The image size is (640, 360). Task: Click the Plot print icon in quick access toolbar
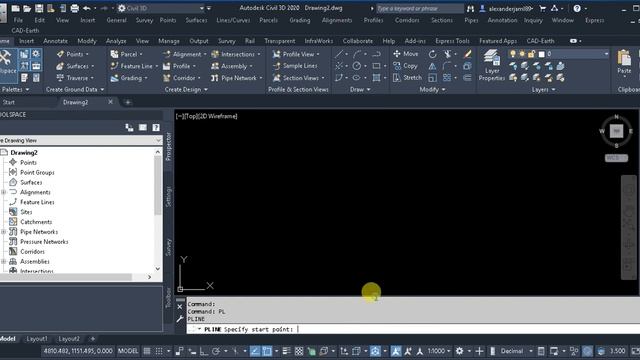pos(74,8)
